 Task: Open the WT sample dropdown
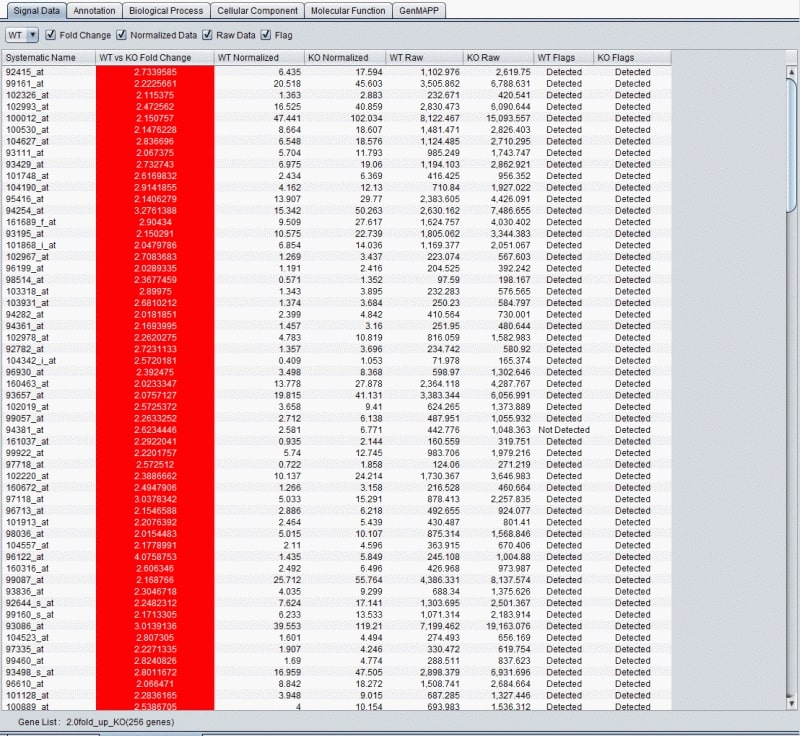tap(22, 35)
